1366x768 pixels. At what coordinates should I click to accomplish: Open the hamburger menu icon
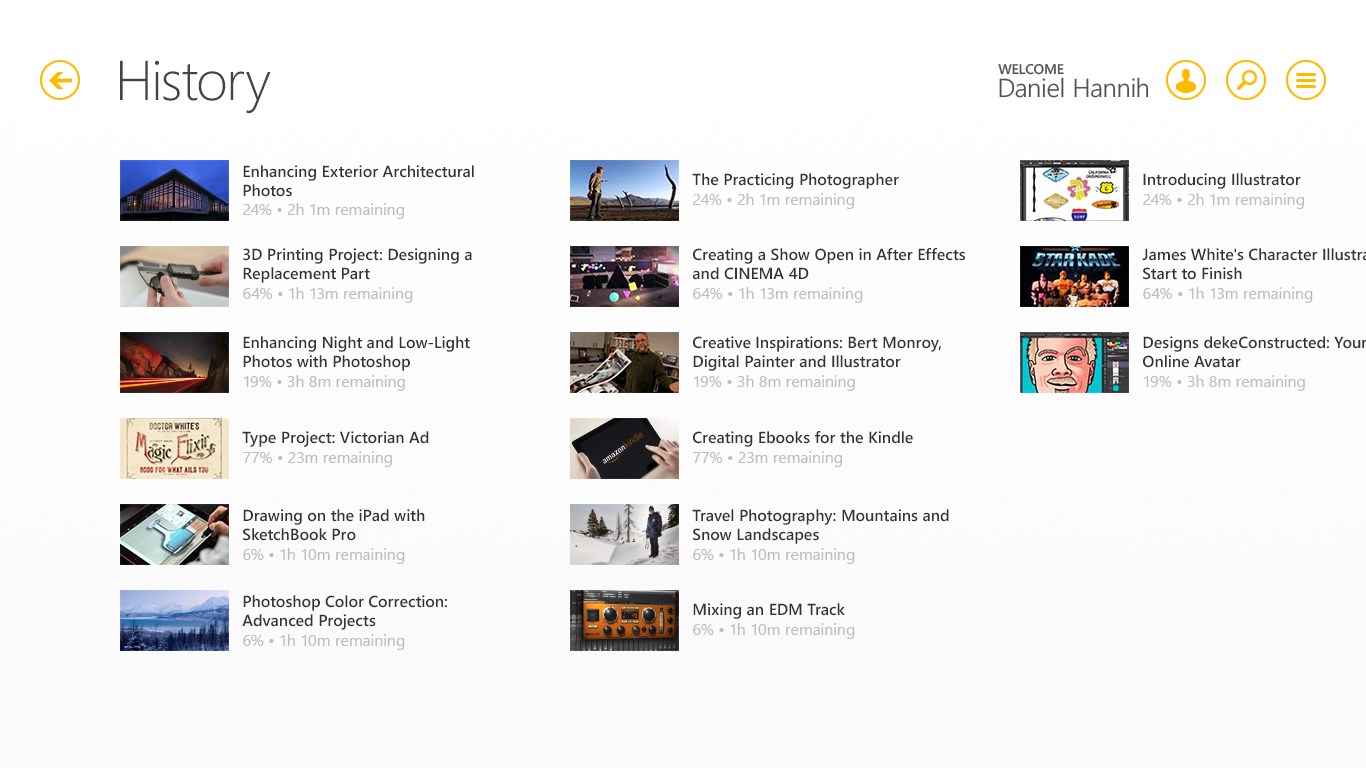pos(1306,80)
